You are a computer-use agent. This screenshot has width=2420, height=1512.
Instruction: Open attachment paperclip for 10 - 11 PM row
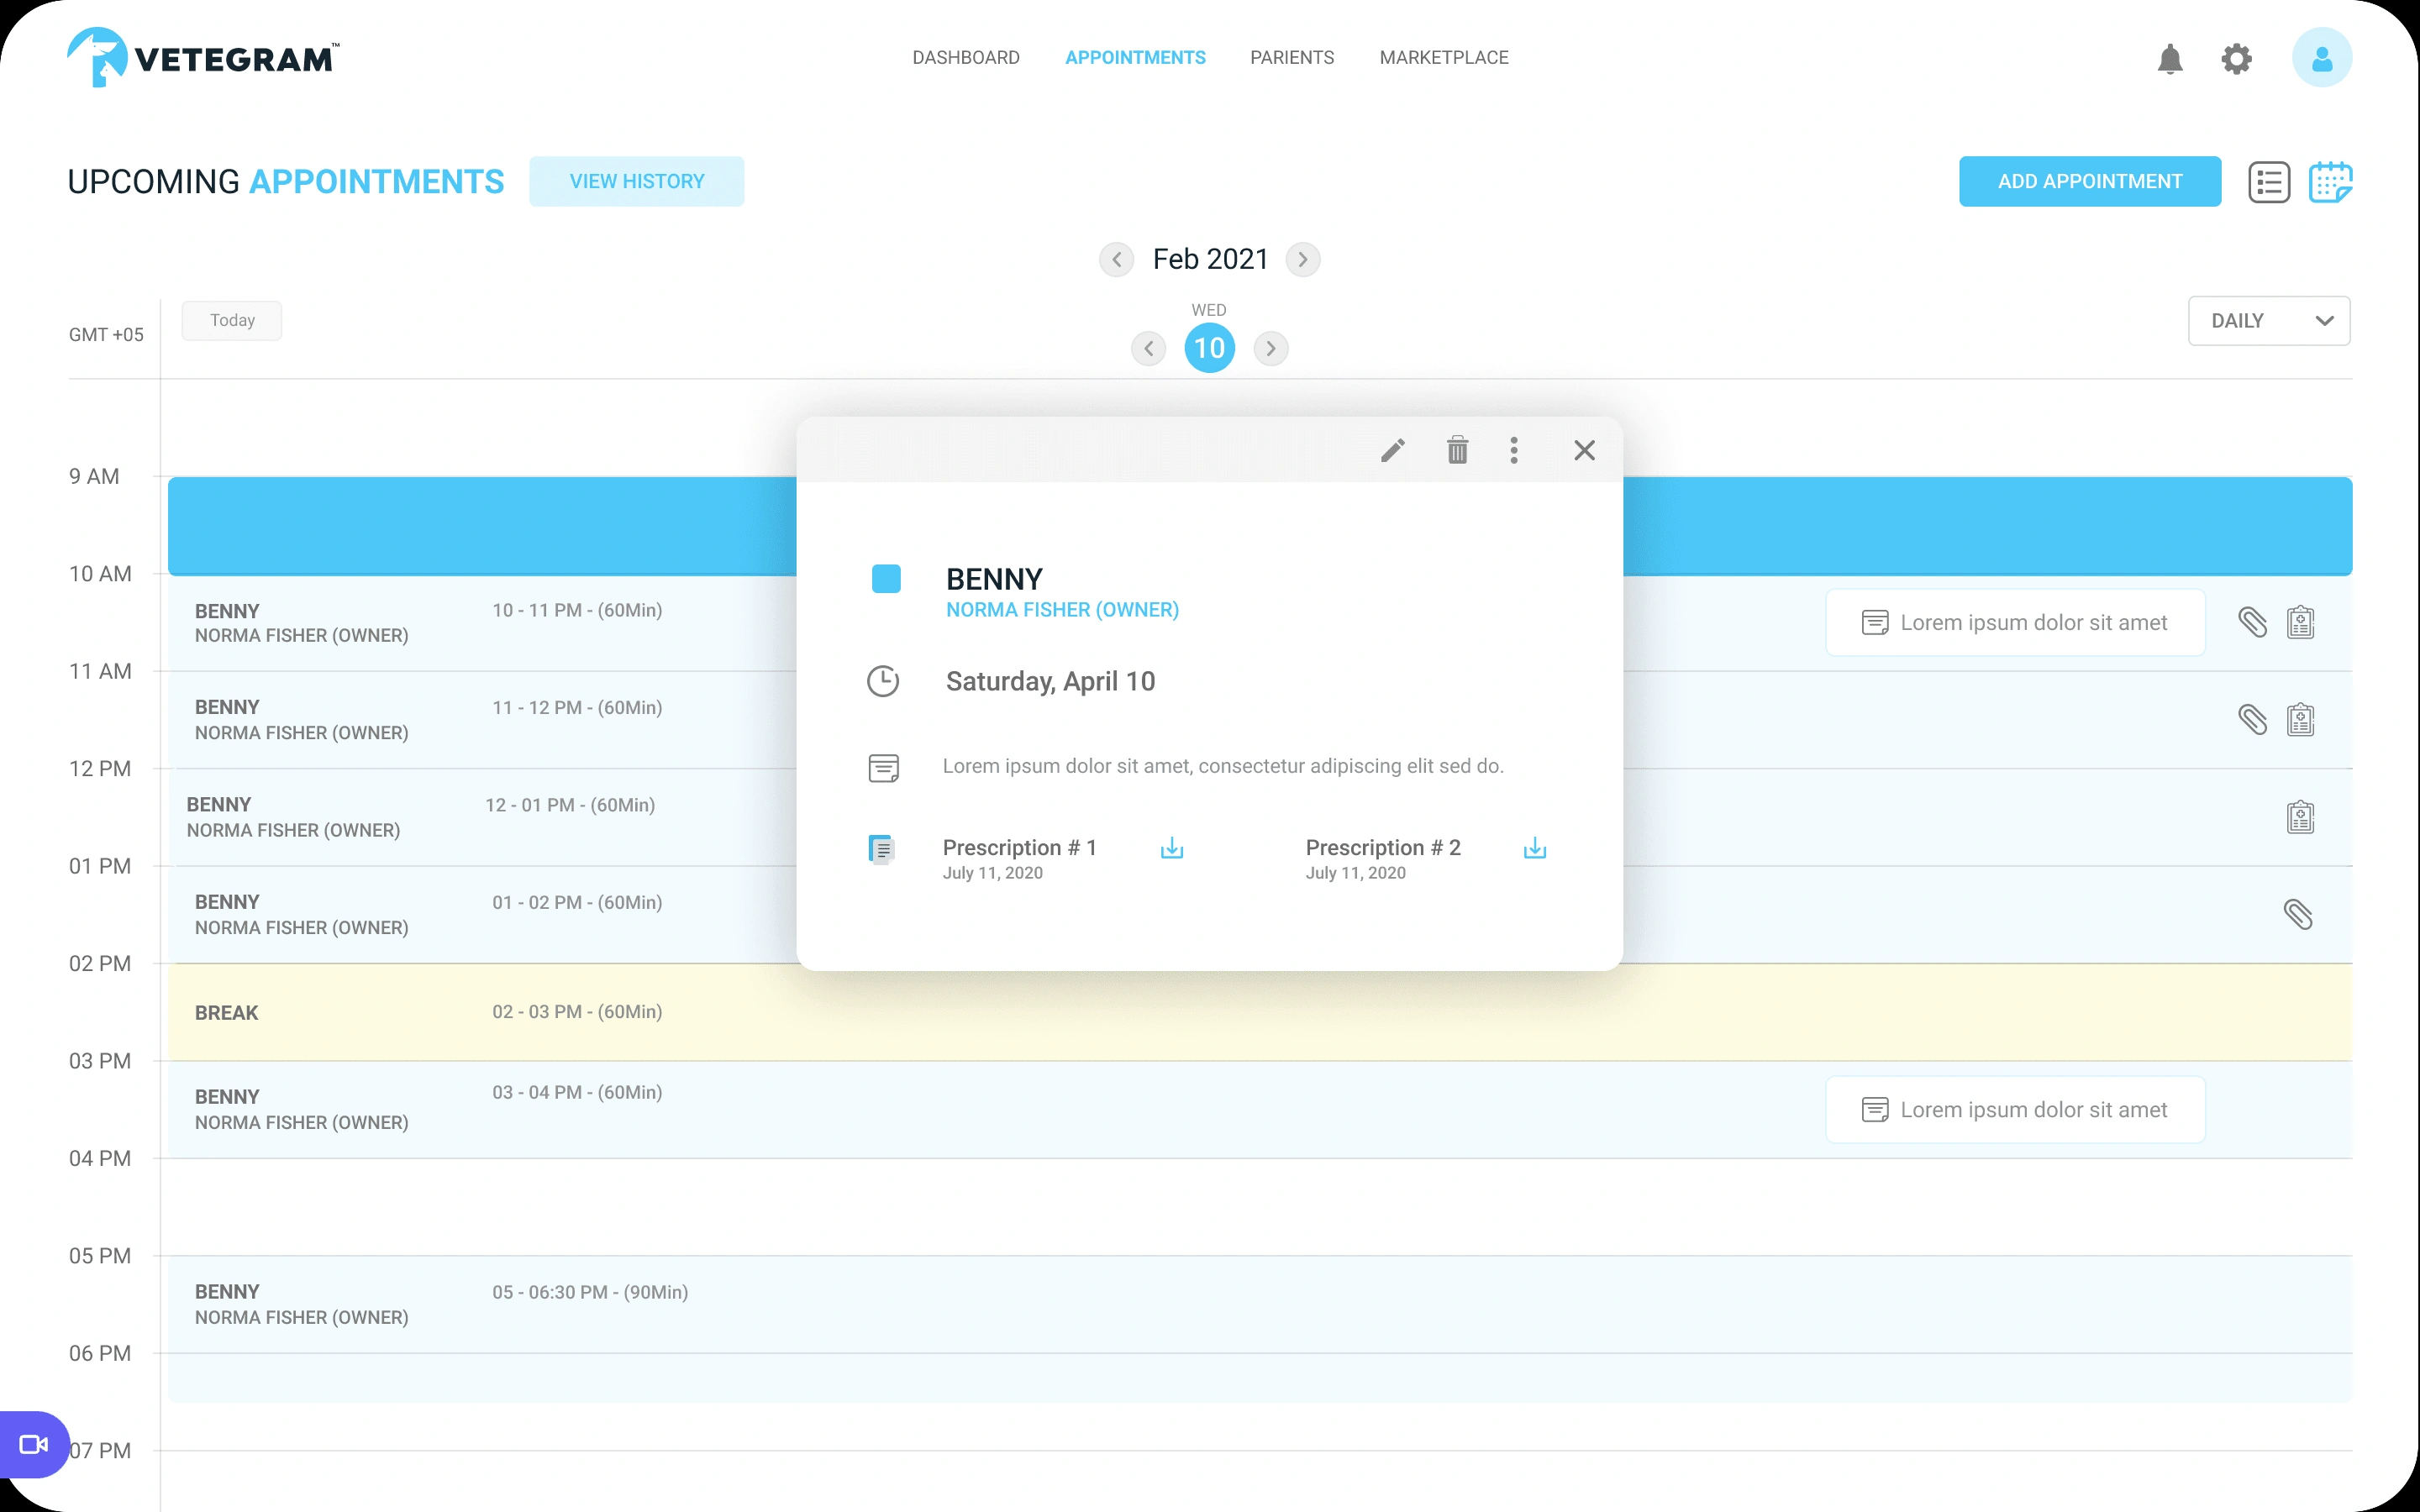[x=2252, y=622]
